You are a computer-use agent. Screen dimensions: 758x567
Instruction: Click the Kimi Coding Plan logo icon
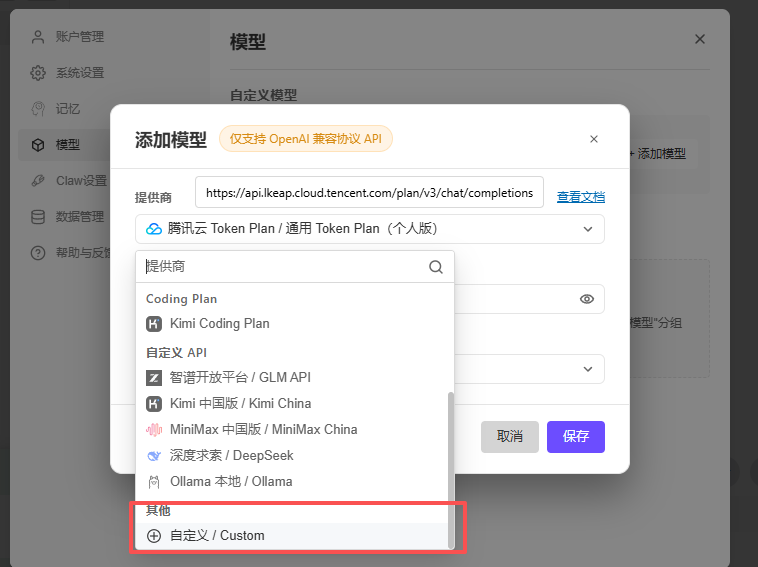154,323
